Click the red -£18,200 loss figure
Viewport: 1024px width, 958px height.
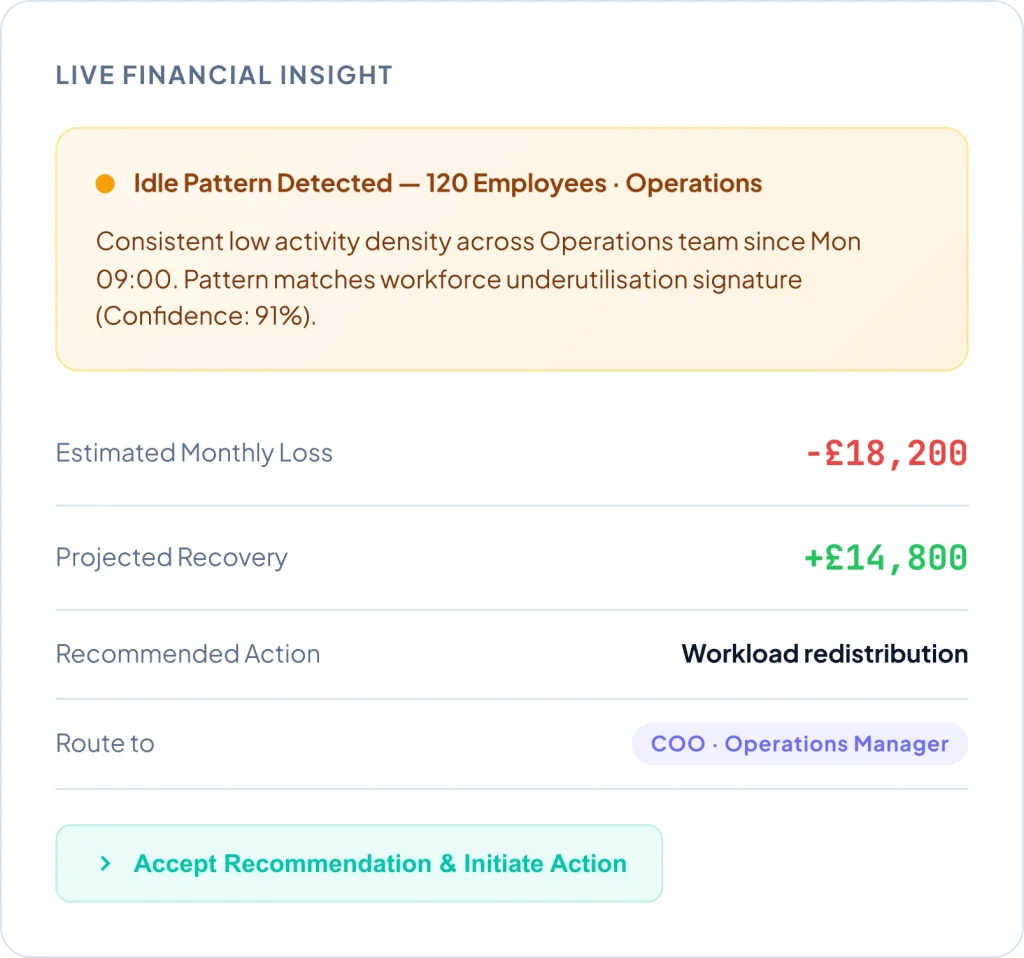pos(886,453)
